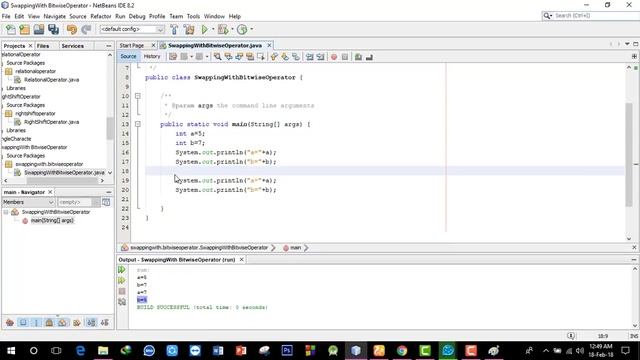
Task: Select the Source editor view
Action: pyautogui.click(x=128, y=56)
